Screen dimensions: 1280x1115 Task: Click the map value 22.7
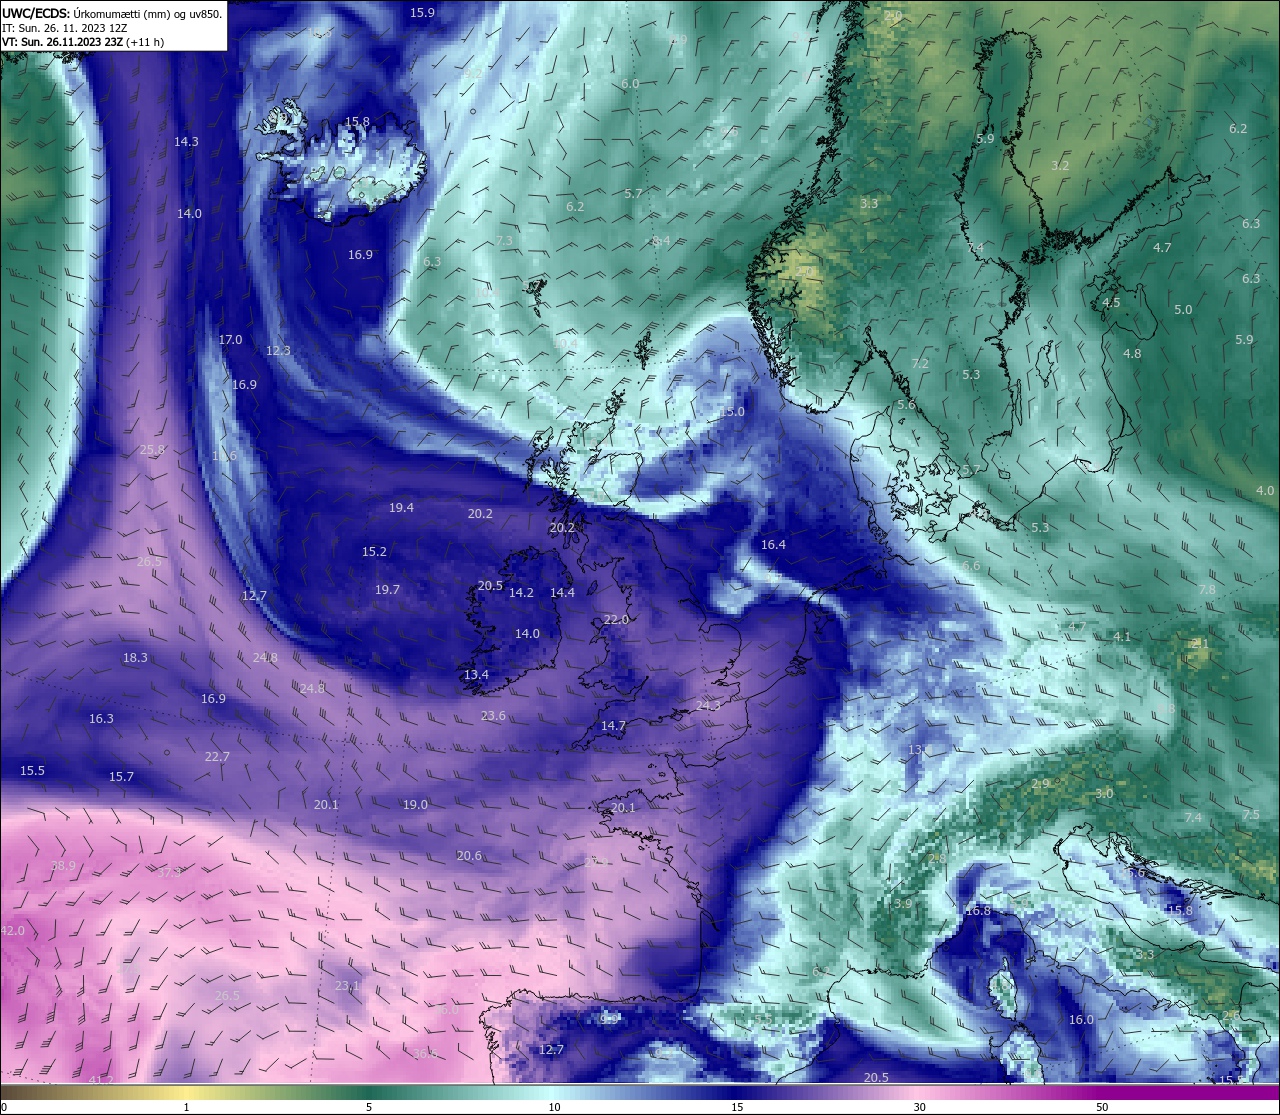click(x=217, y=757)
